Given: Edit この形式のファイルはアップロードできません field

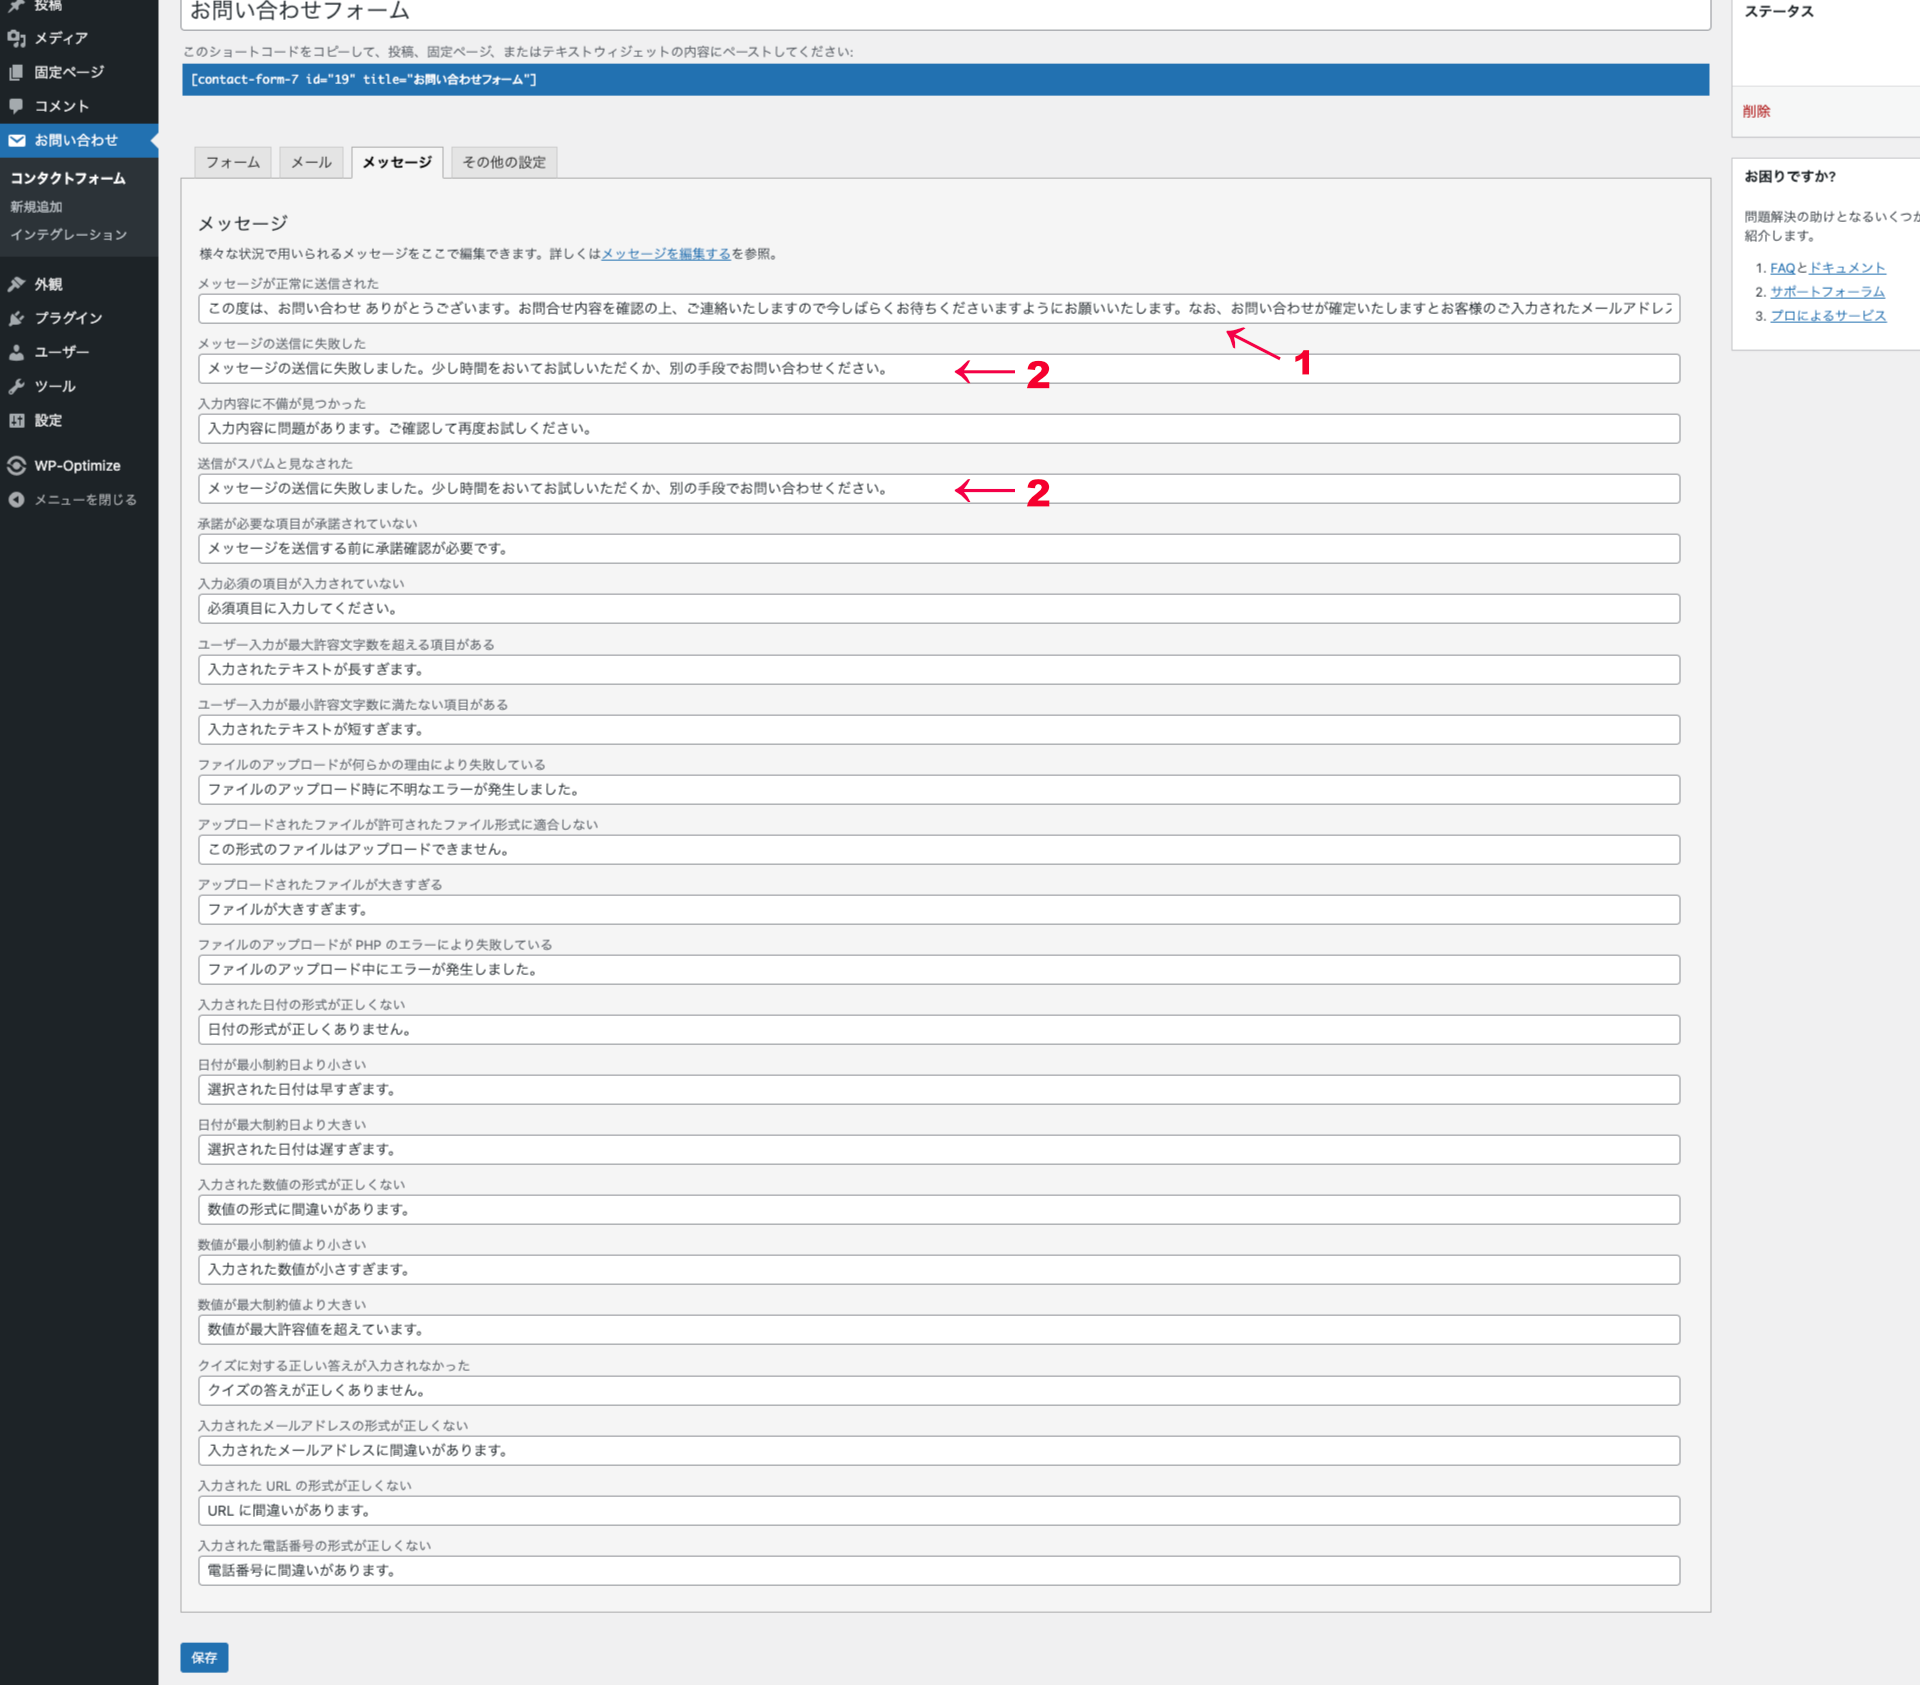Looking at the screenshot, I should point(939,849).
